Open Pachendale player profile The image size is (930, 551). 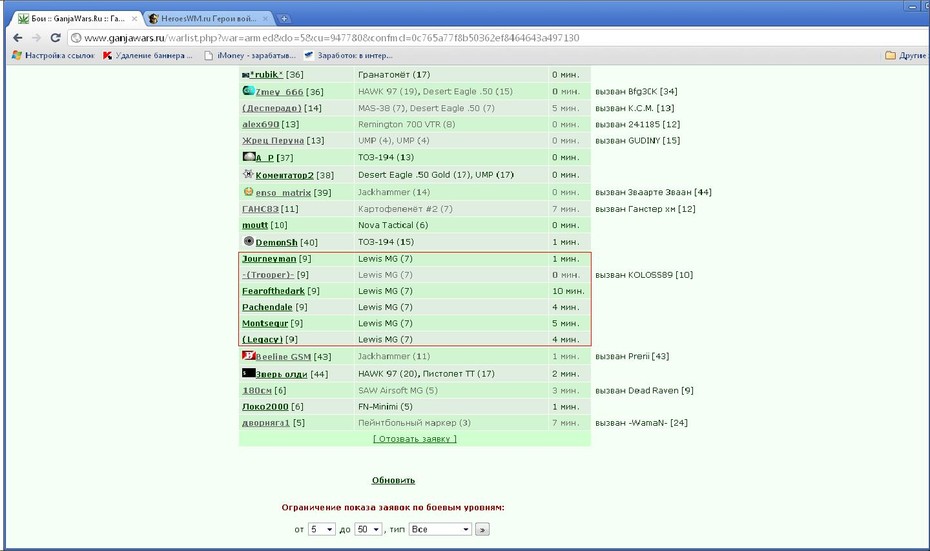coord(267,307)
